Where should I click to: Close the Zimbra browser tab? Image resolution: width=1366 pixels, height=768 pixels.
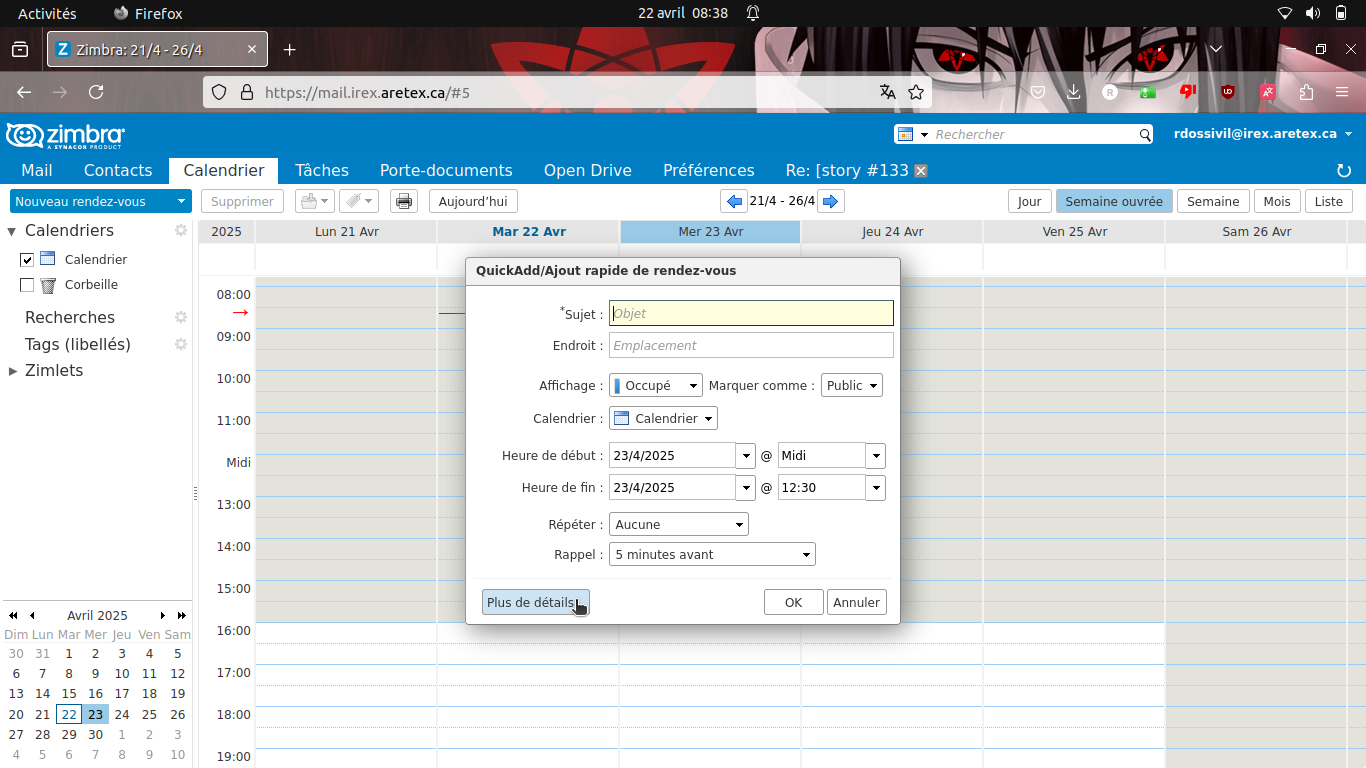point(252,49)
